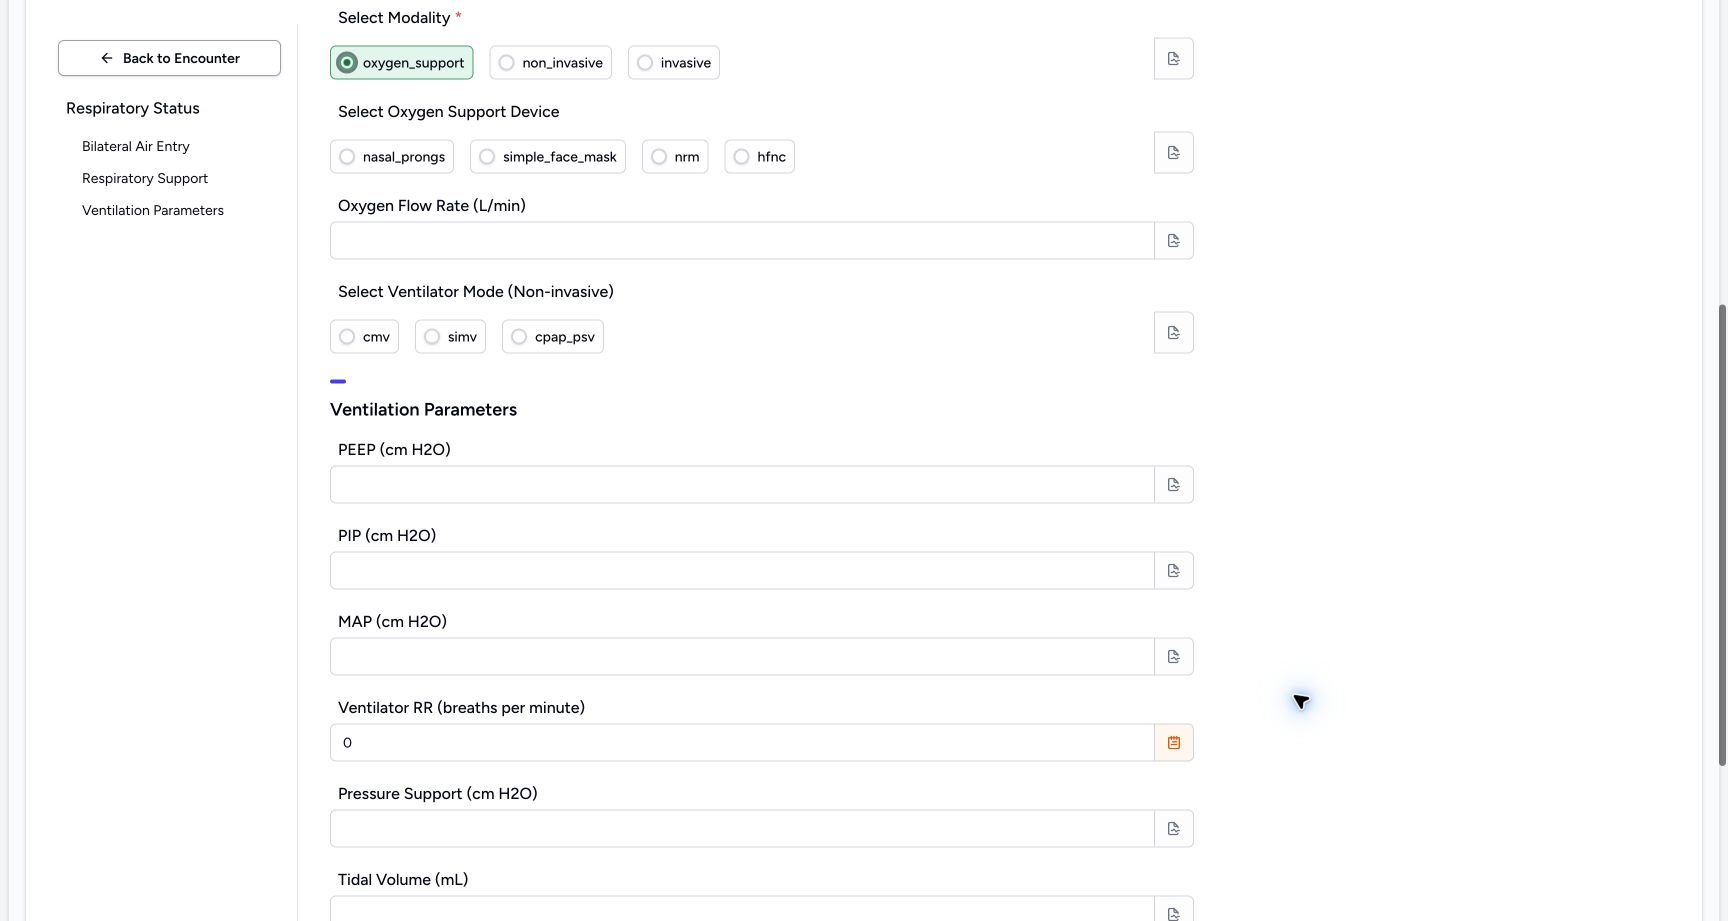Choose simple_face_mask oxygen device

[x=548, y=157]
